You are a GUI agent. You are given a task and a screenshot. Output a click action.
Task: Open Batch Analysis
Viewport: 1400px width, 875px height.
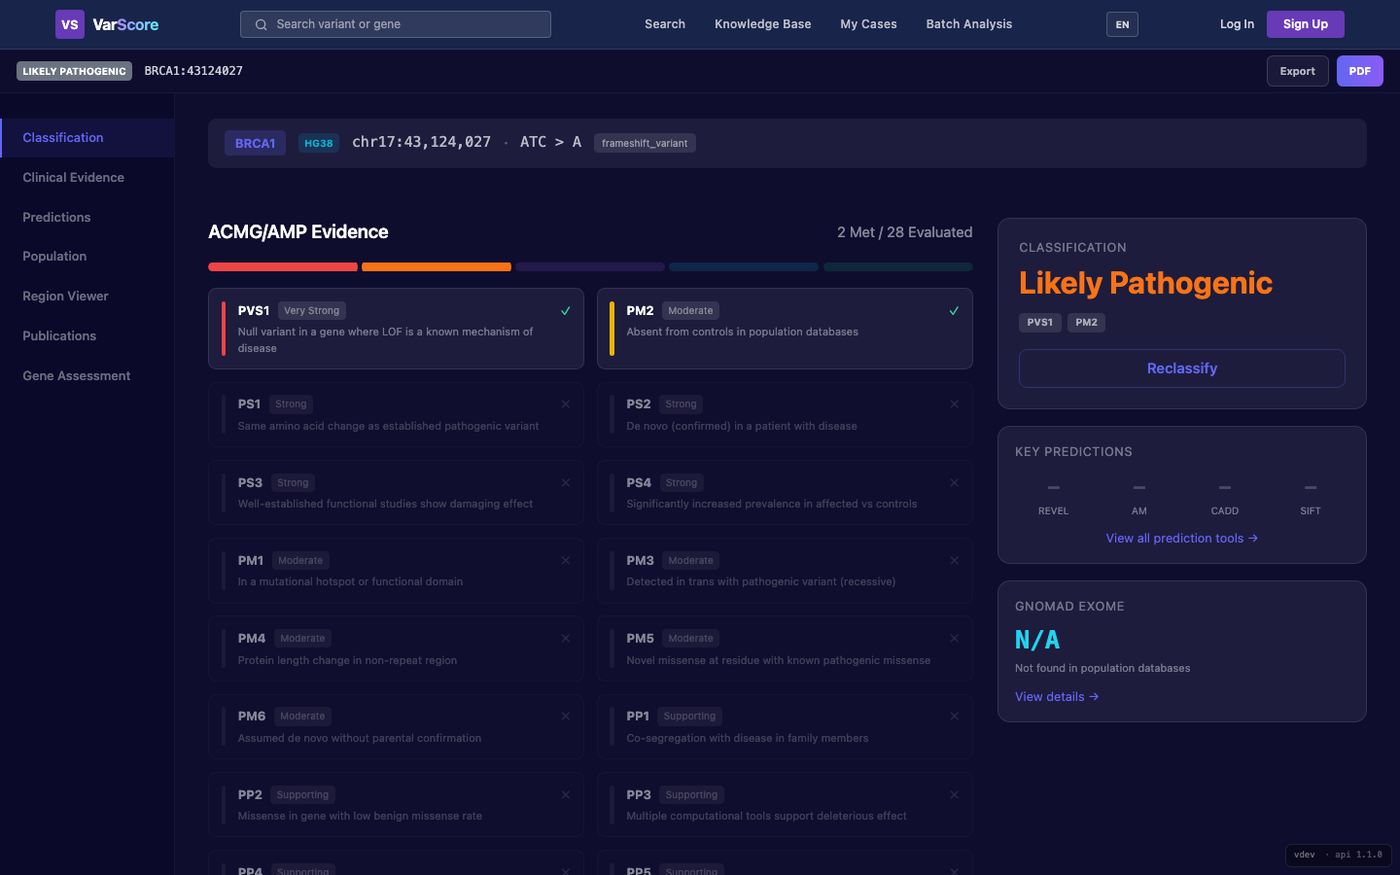point(969,24)
